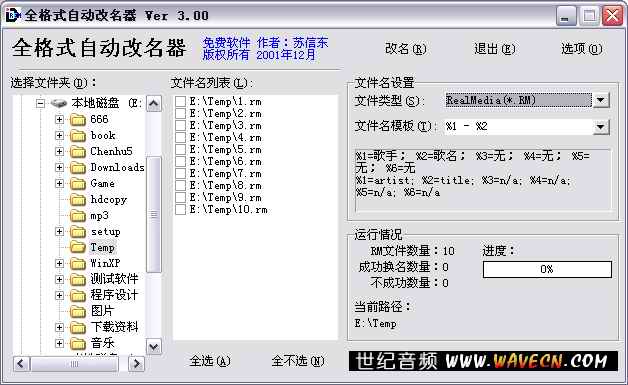This screenshot has width=628, height=385.
Task: Check the box for E:\Temp\6.rm
Action: click(x=181, y=161)
